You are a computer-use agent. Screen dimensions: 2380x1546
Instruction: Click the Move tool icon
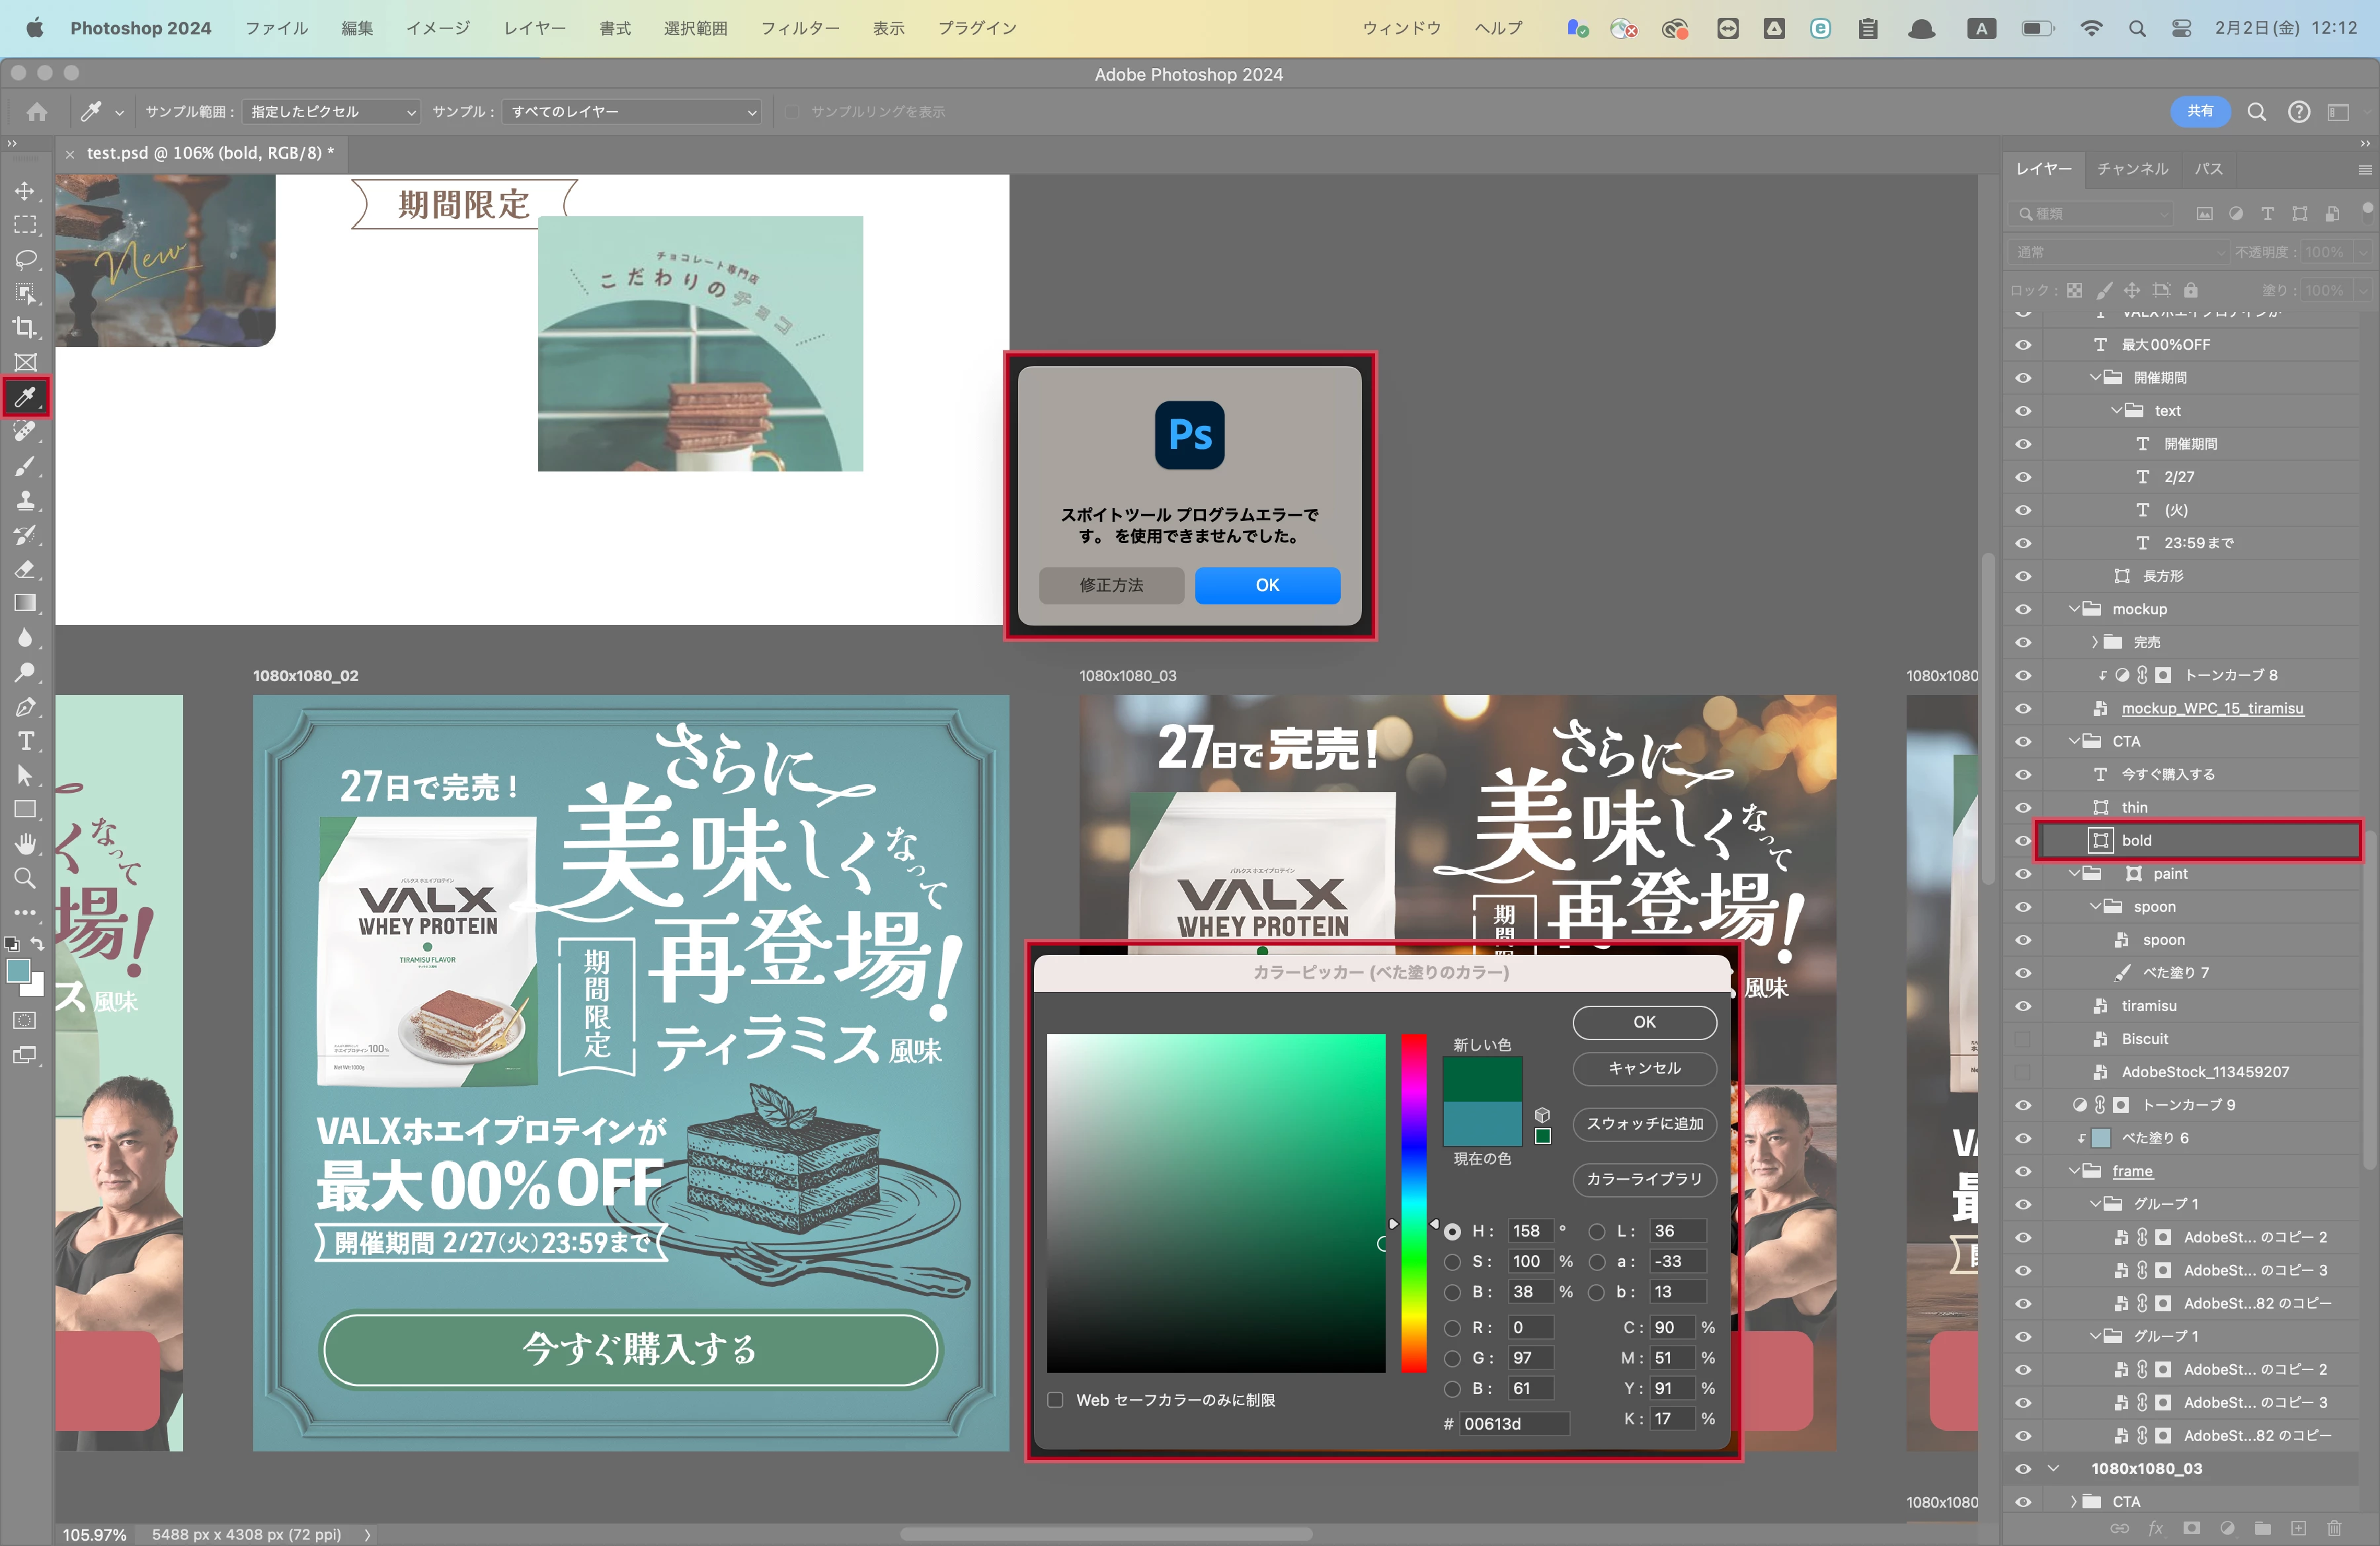(25, 190)
